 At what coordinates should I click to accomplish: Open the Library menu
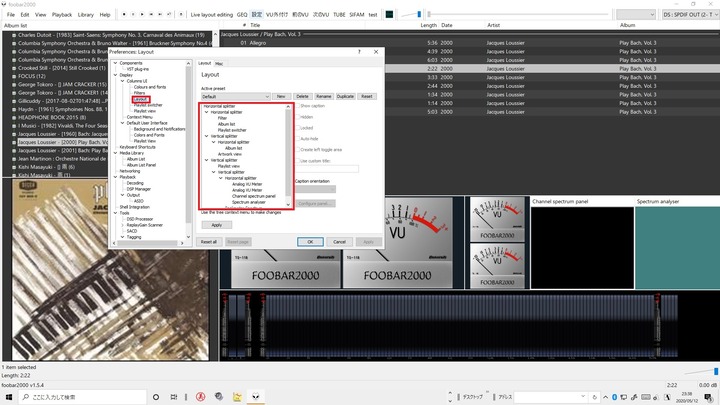pos(85,15)
